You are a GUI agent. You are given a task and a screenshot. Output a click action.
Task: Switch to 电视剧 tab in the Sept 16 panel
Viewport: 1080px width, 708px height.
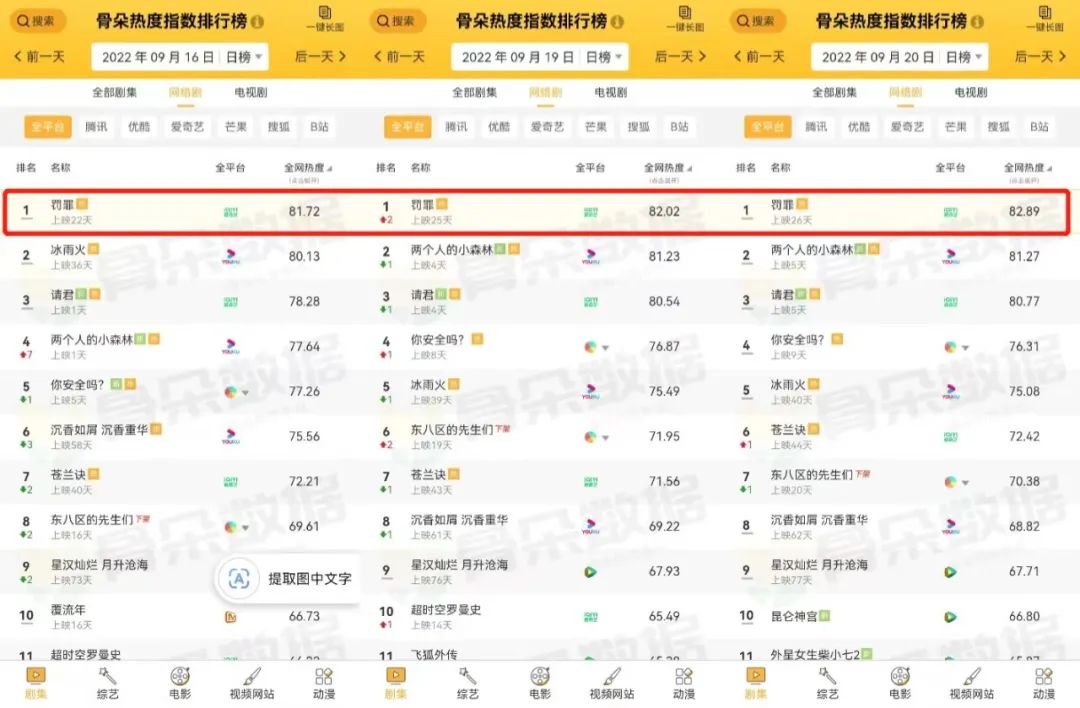click(251, 92)
